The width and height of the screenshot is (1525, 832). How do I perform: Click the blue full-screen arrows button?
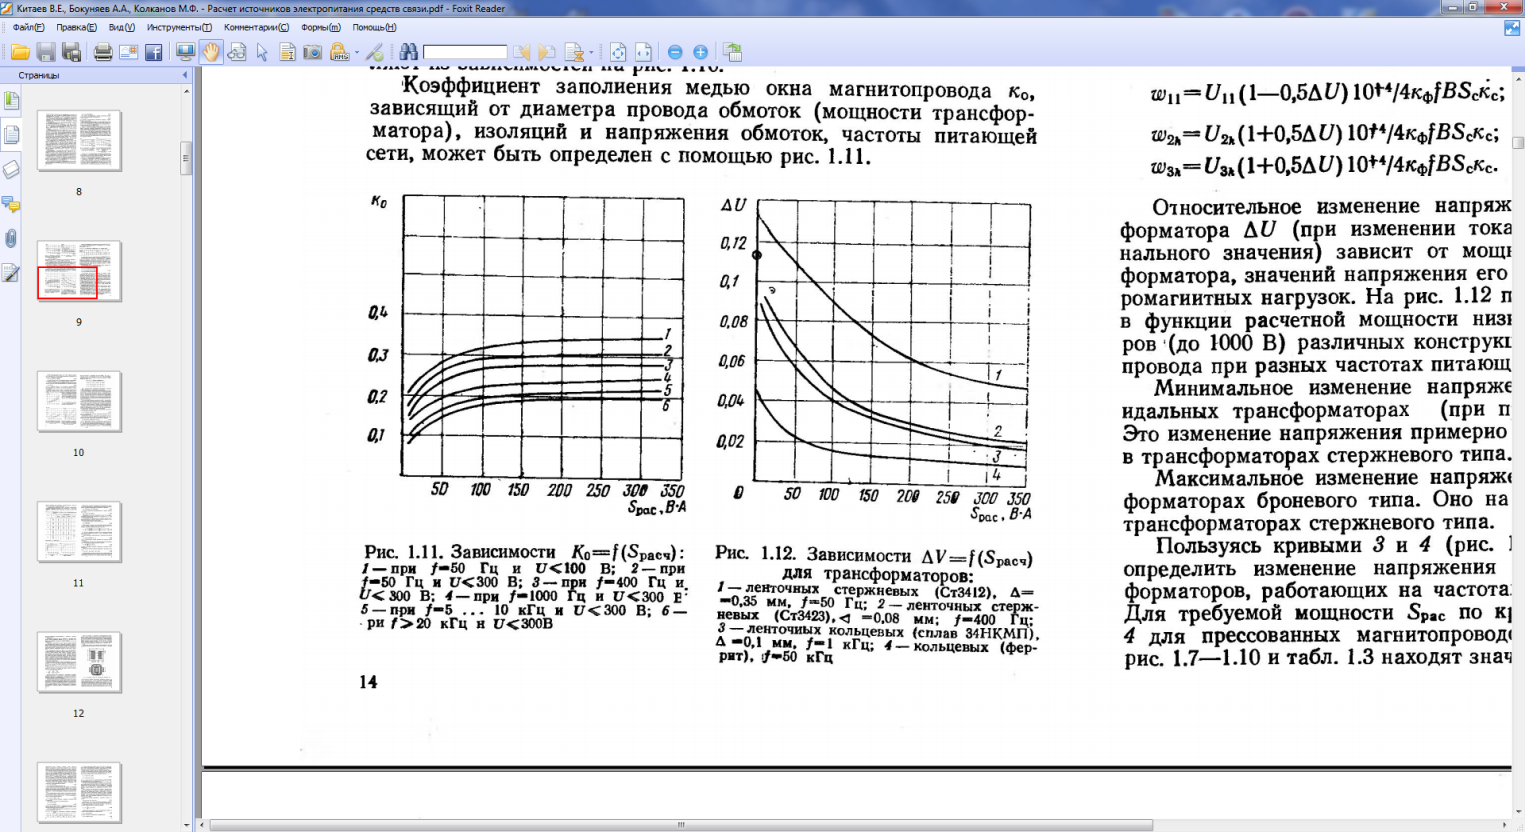coord(1511,28)
